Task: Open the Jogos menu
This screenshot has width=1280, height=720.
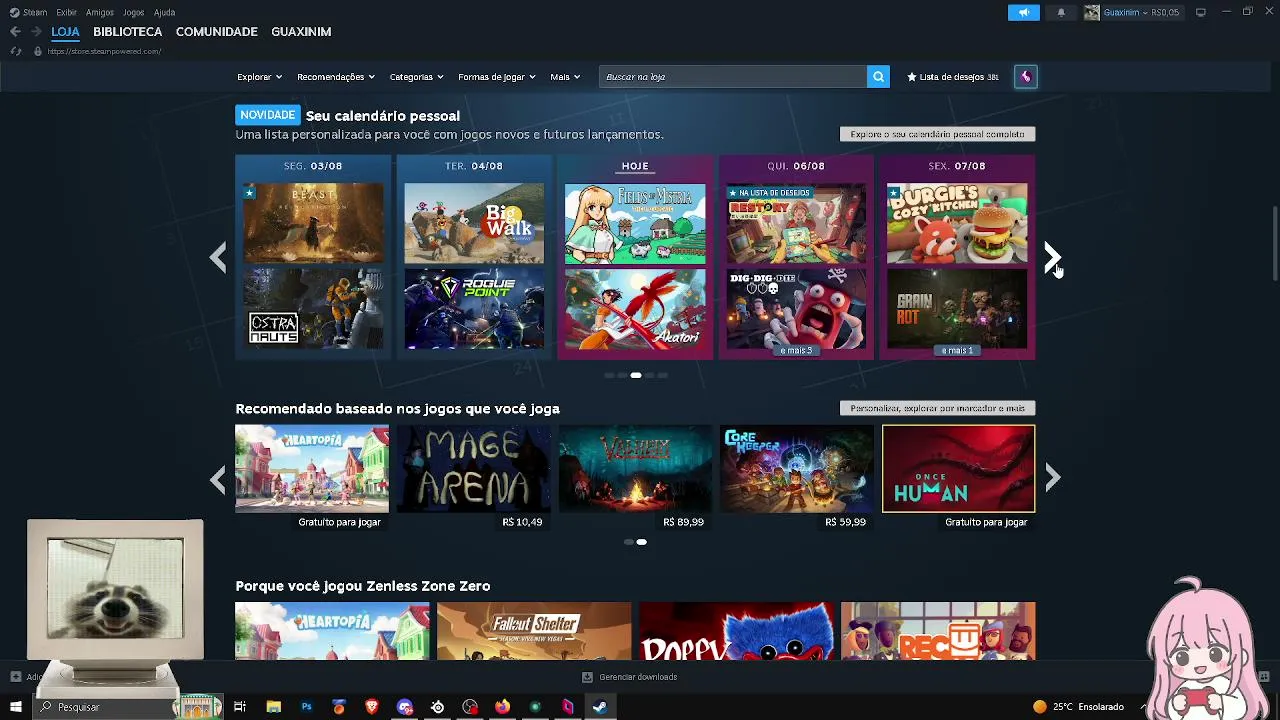Action: click(134, 12)
